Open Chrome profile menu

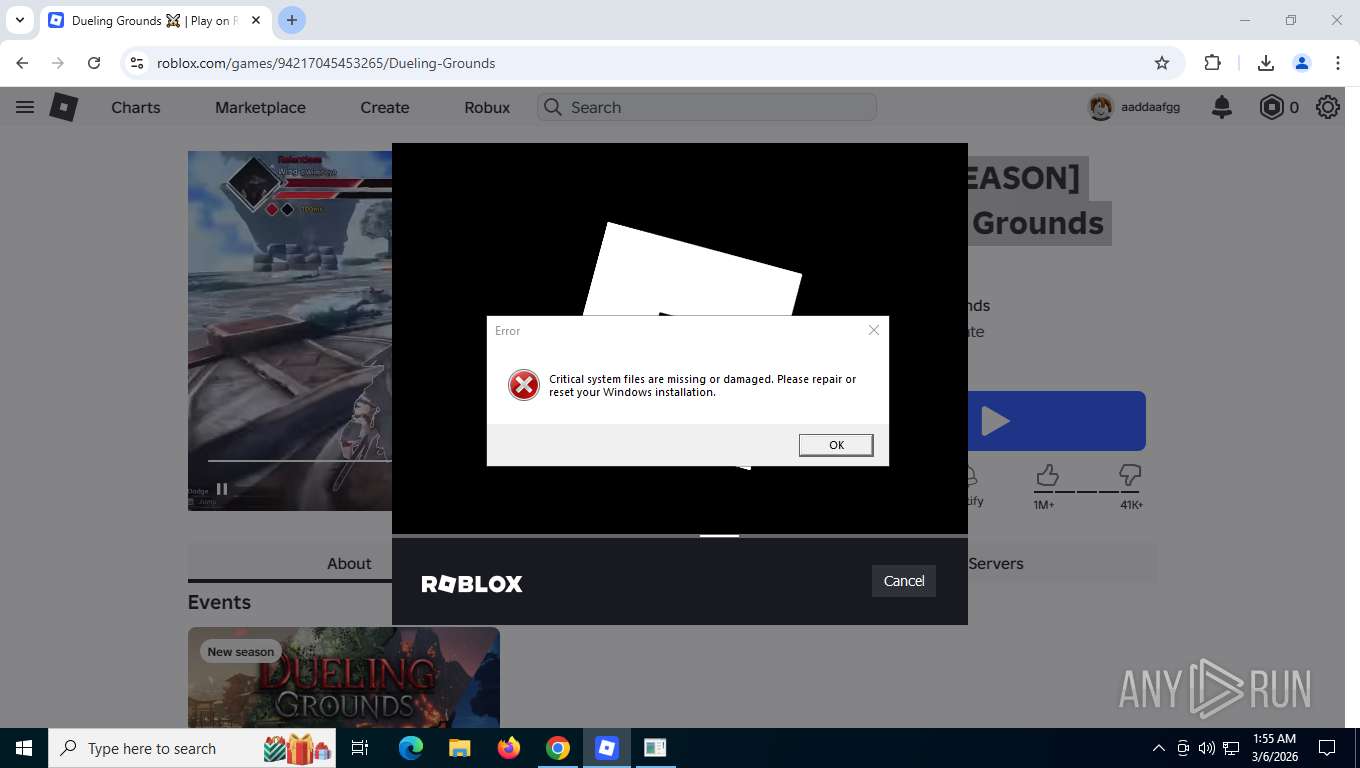tap(1302, 63)
